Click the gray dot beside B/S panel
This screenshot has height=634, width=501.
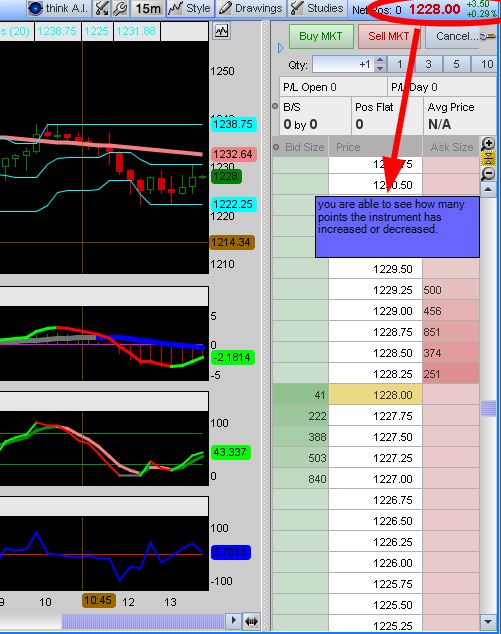pos(275,106)
